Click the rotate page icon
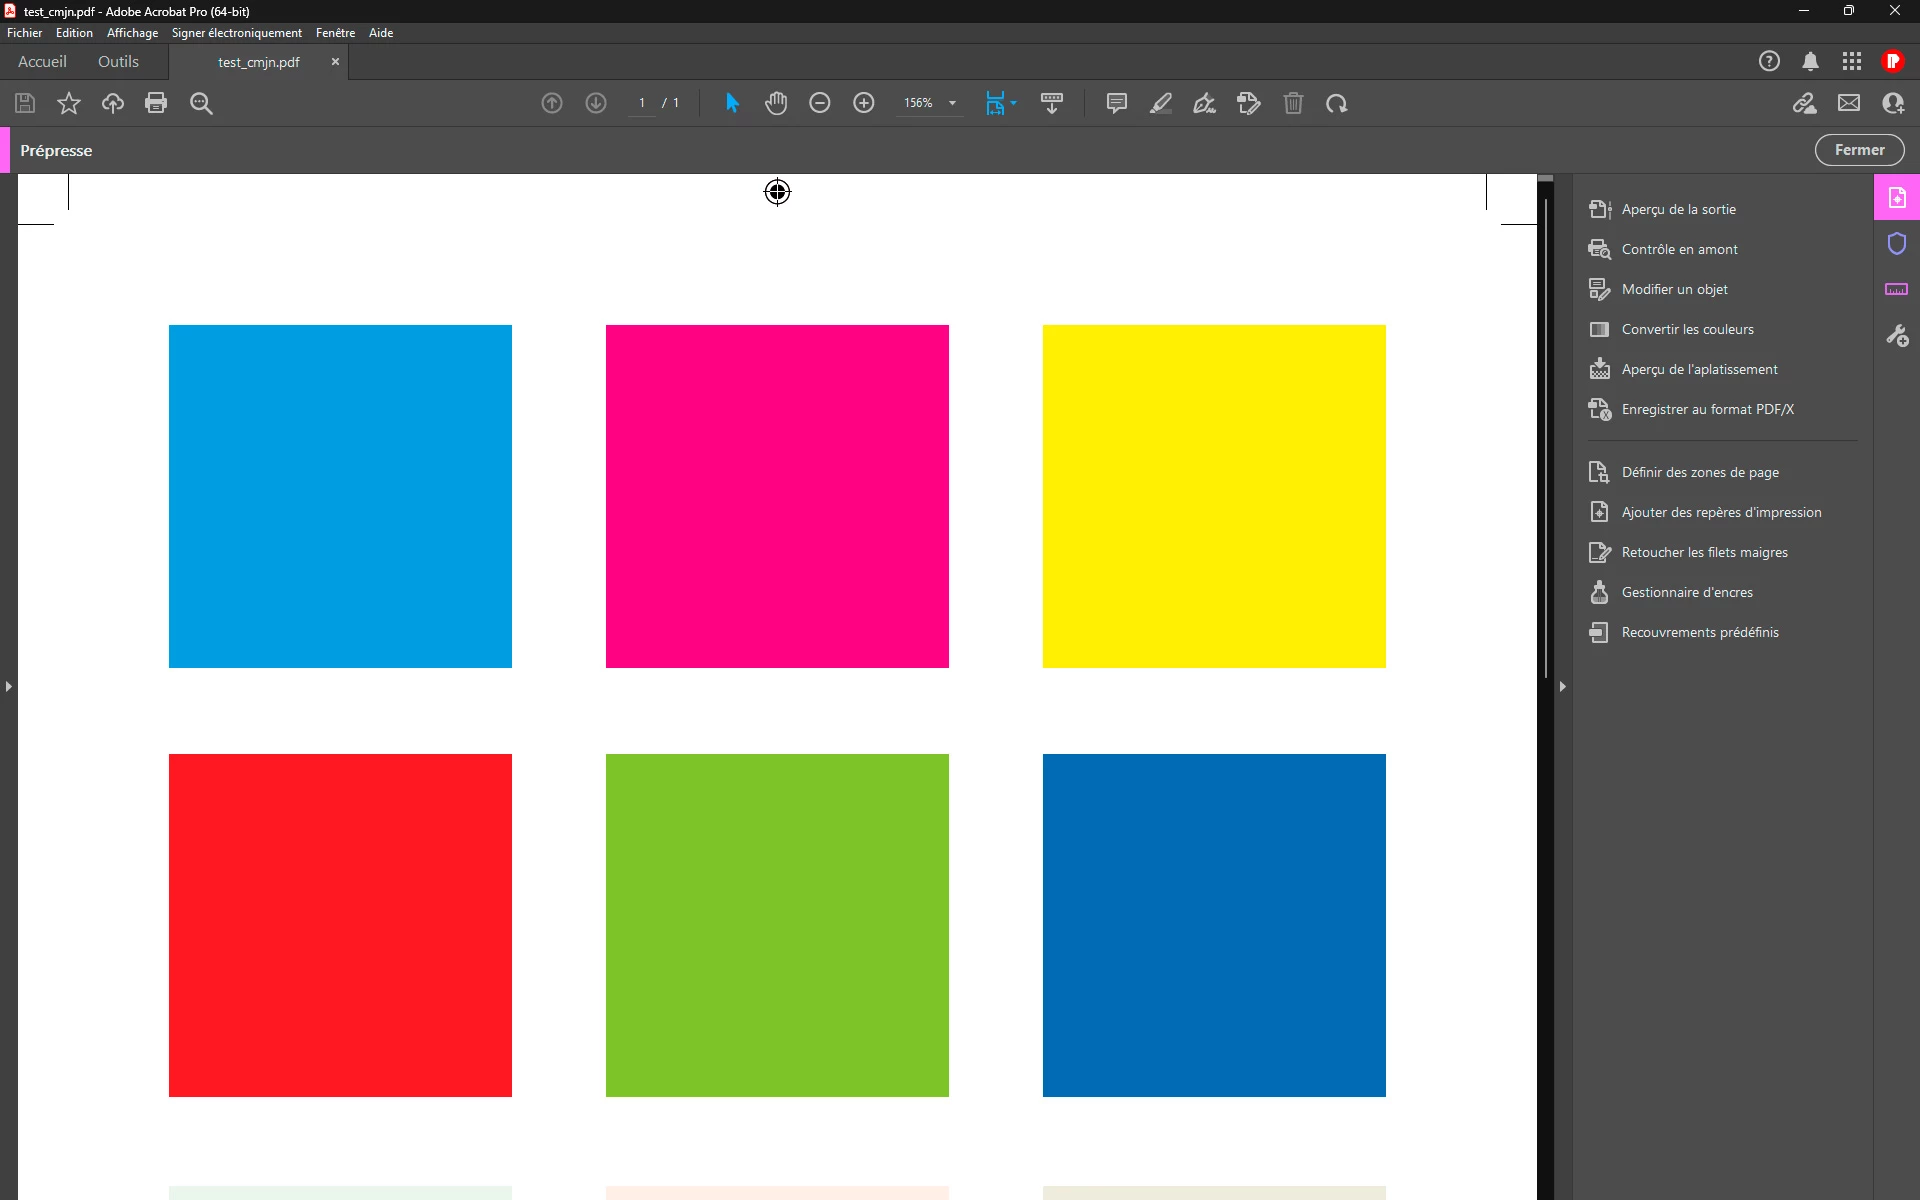The image size is (1920, 1200). coord(1337,103)
